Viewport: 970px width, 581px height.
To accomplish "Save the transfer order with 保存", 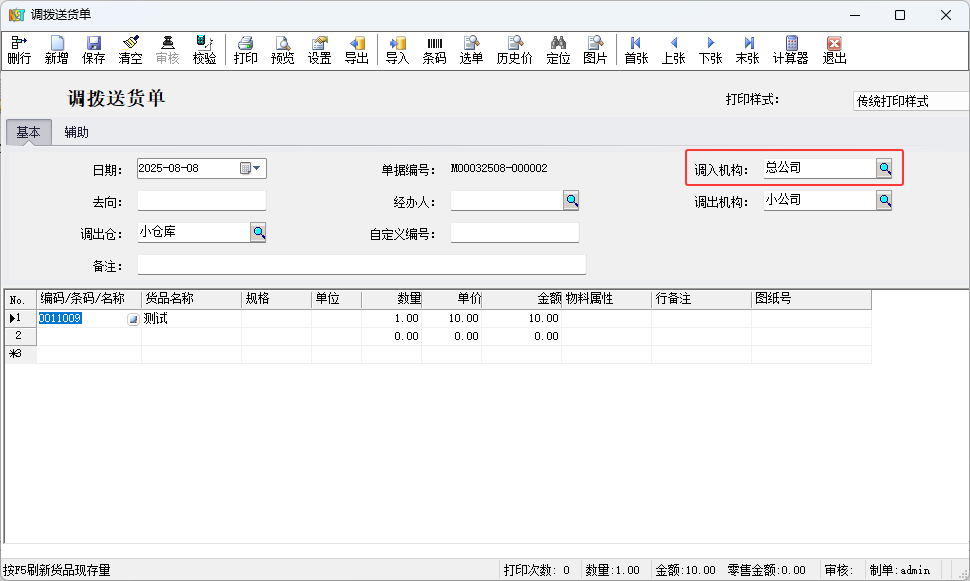I will (93, 50).
